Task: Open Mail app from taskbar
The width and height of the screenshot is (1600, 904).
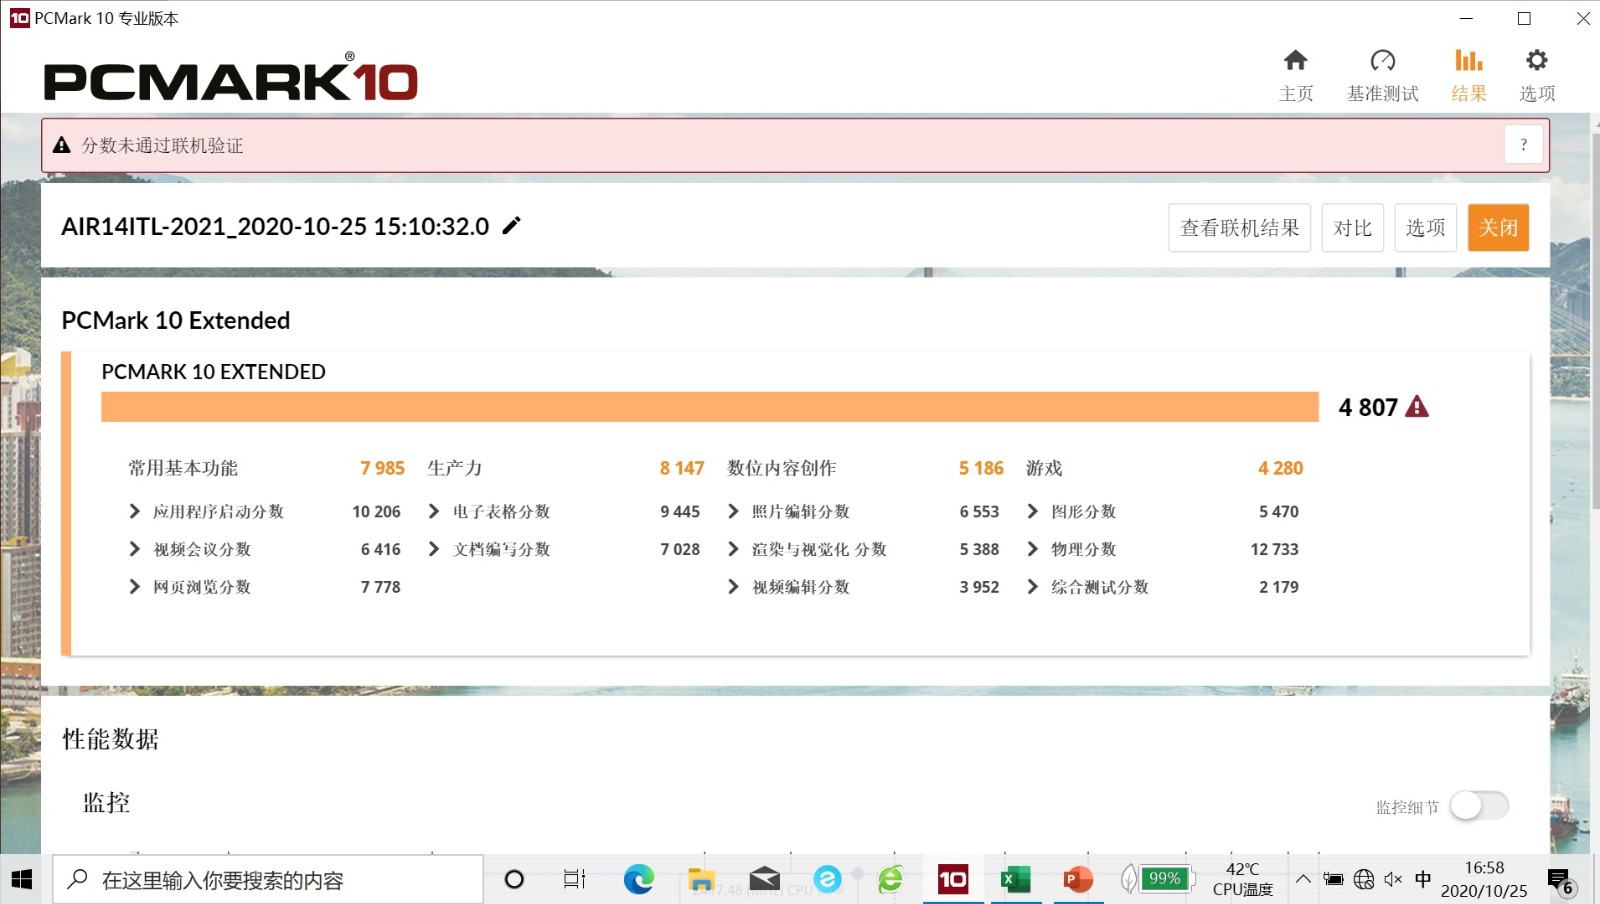Action: (764, 880)
